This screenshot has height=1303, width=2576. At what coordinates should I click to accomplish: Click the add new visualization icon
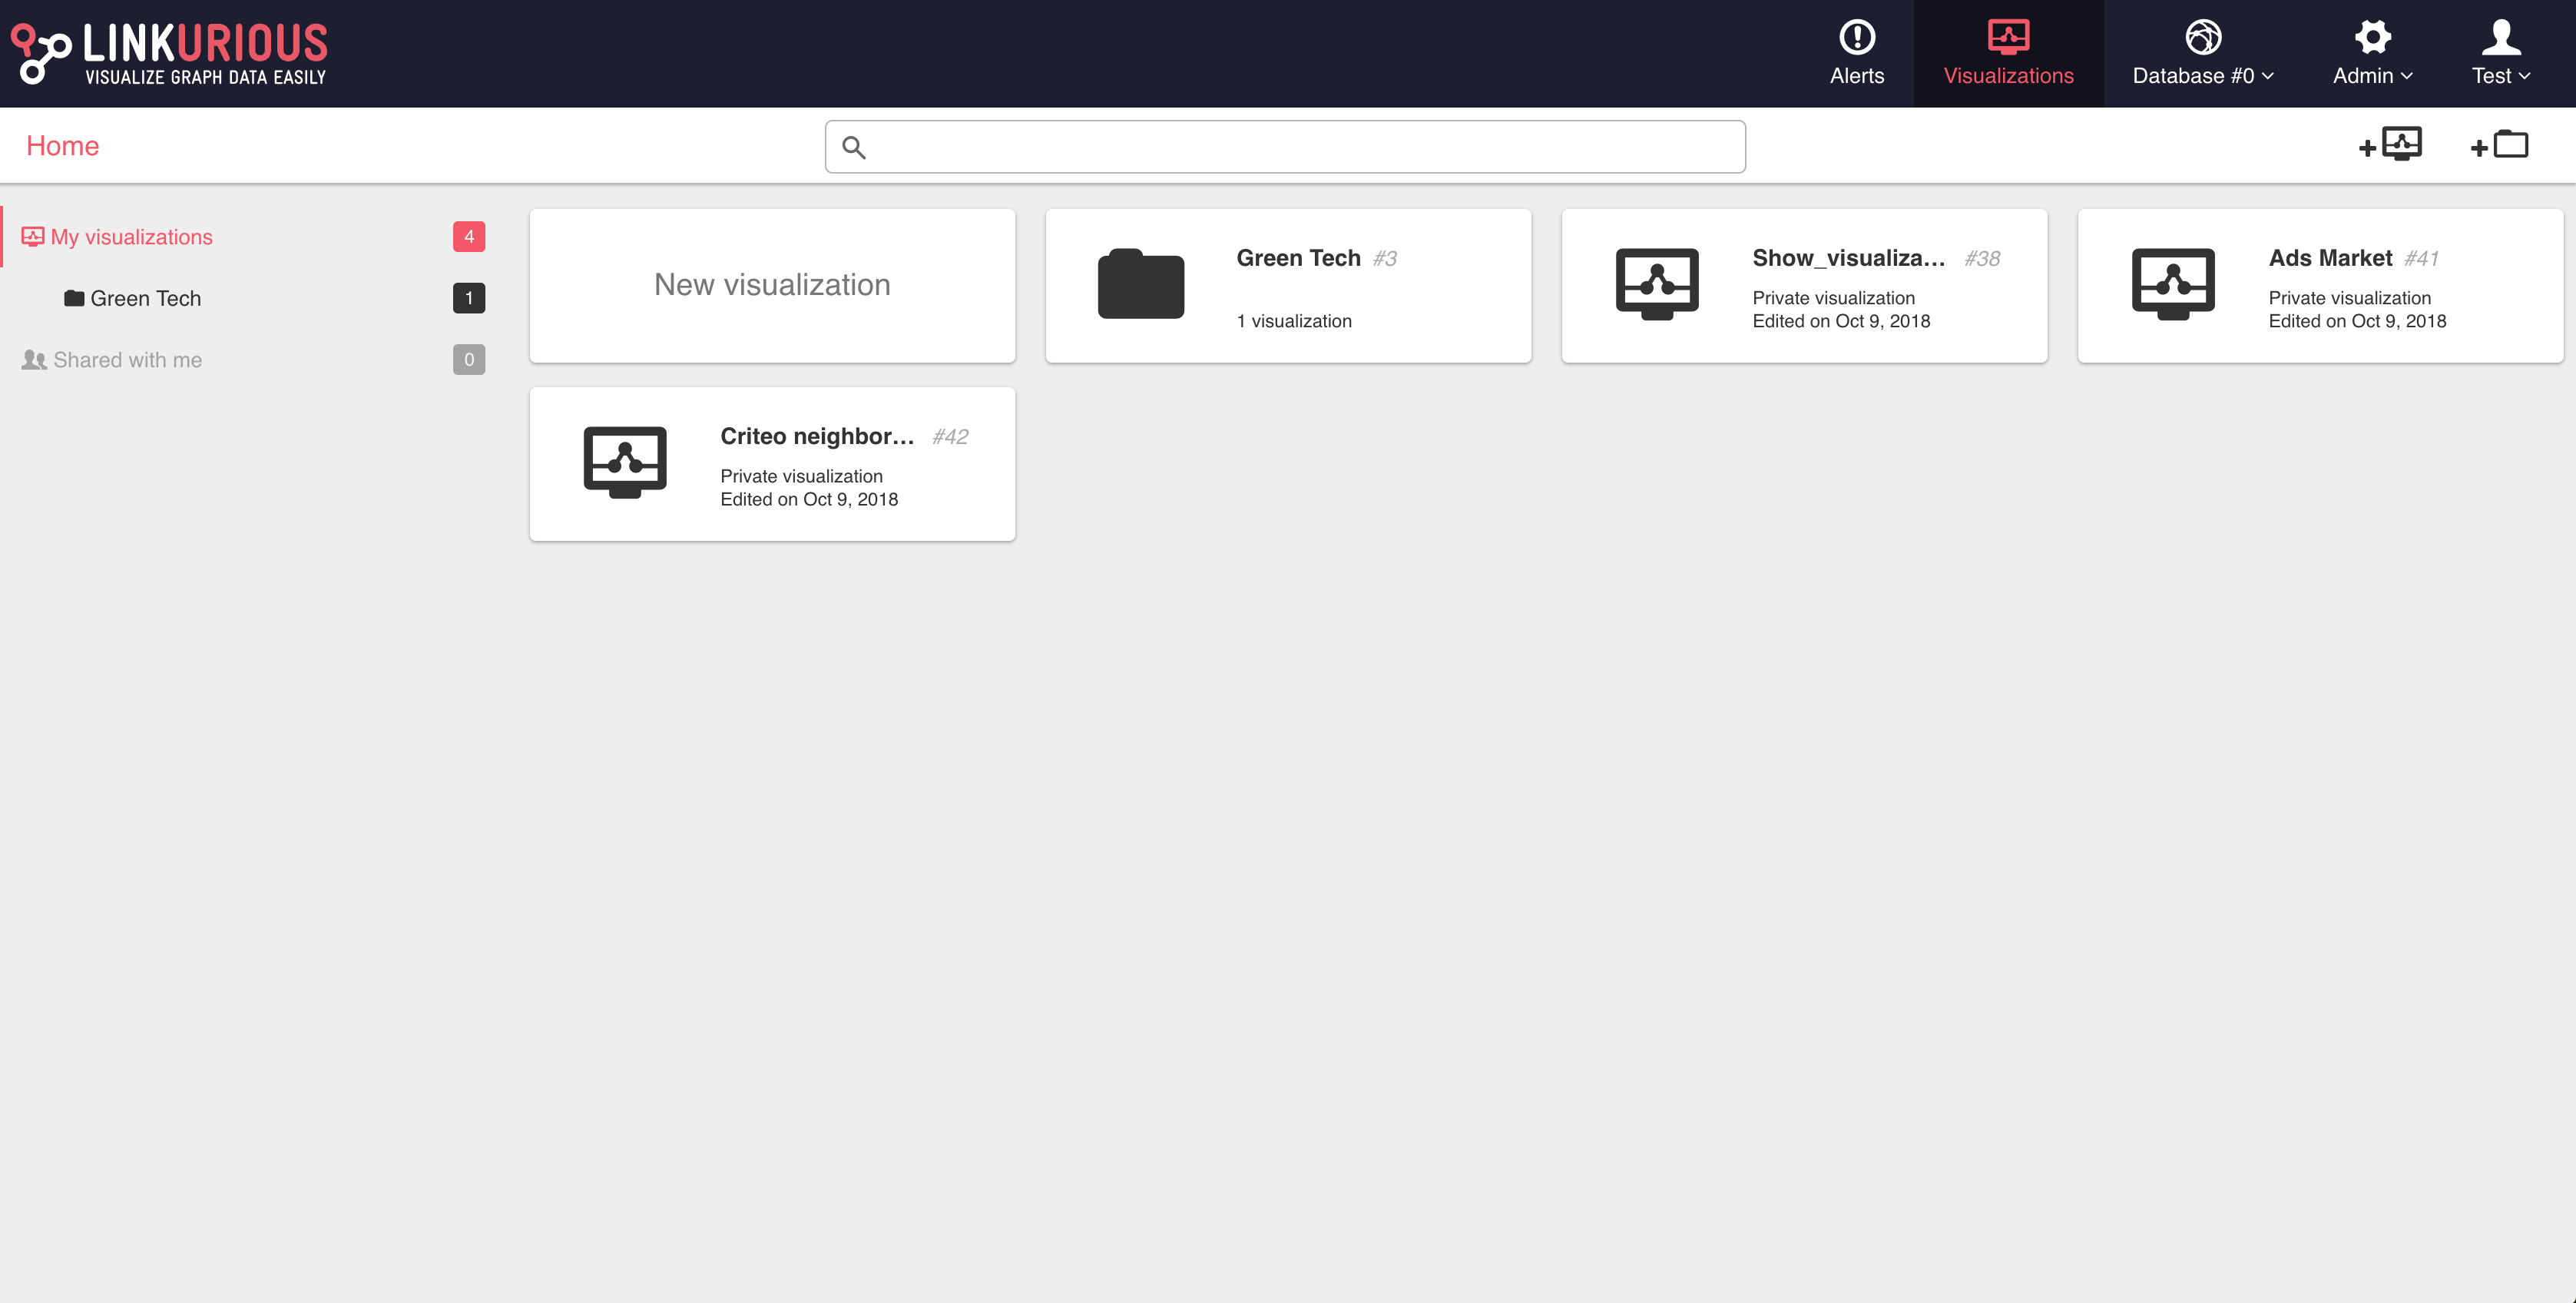coord(2390,145)
